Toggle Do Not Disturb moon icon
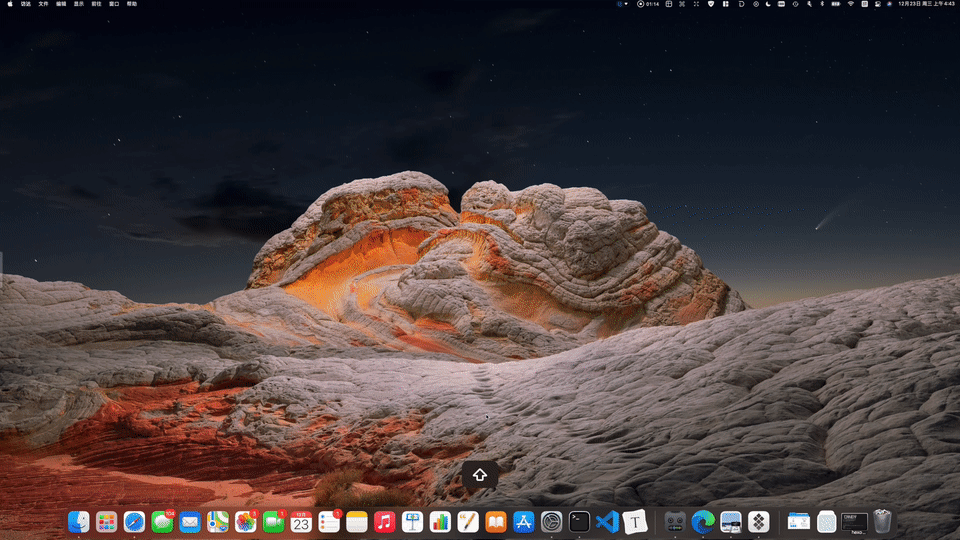960x540 pixels. pos(768,4)
